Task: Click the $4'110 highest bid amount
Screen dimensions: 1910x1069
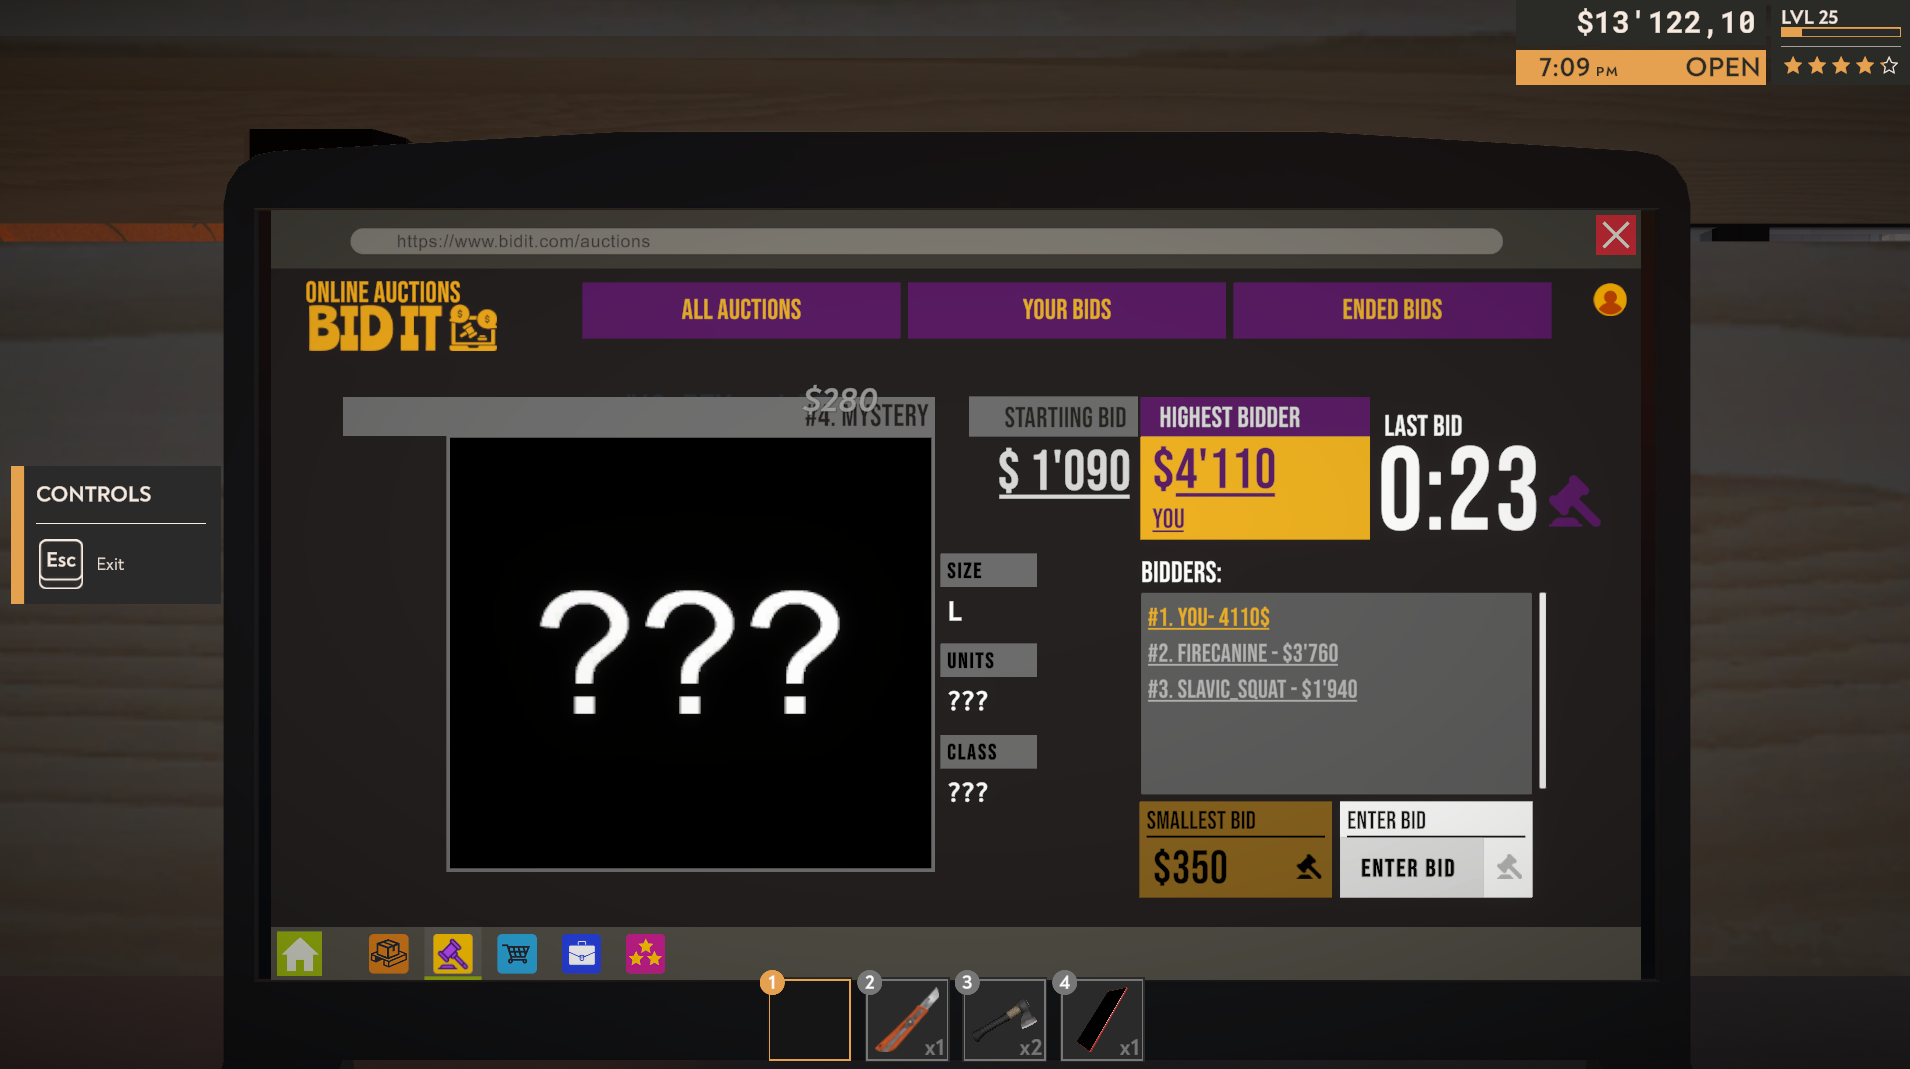Action: tap(1214, 470)
